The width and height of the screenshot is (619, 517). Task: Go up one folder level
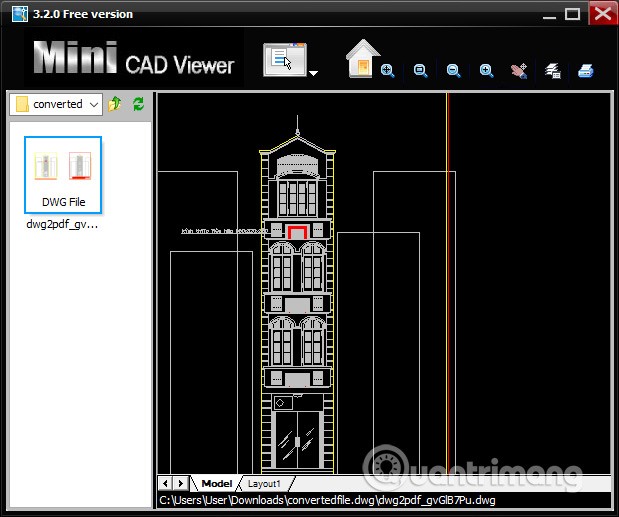click(115, 104)
